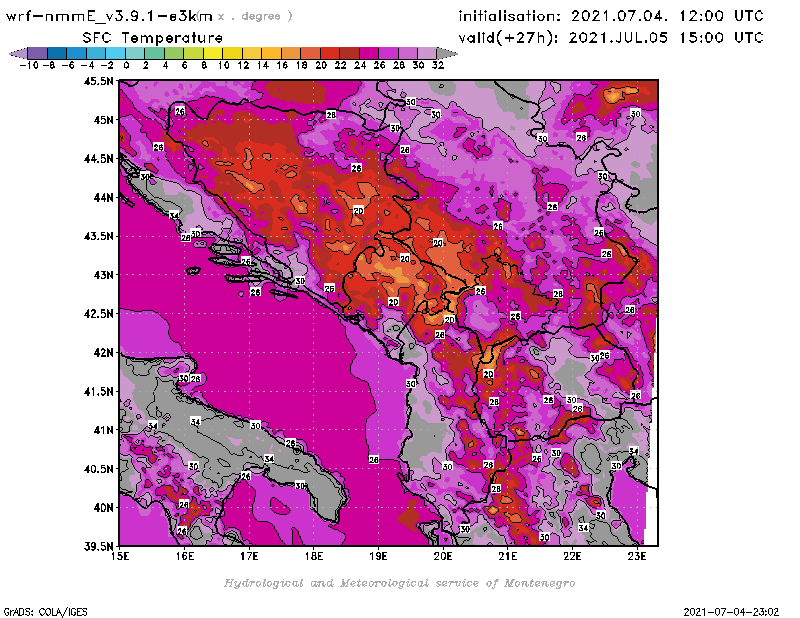Click the below -10 arrow on the legend
Screen dimensions: 800x618
pyautogui.click(x=18, y=53)
